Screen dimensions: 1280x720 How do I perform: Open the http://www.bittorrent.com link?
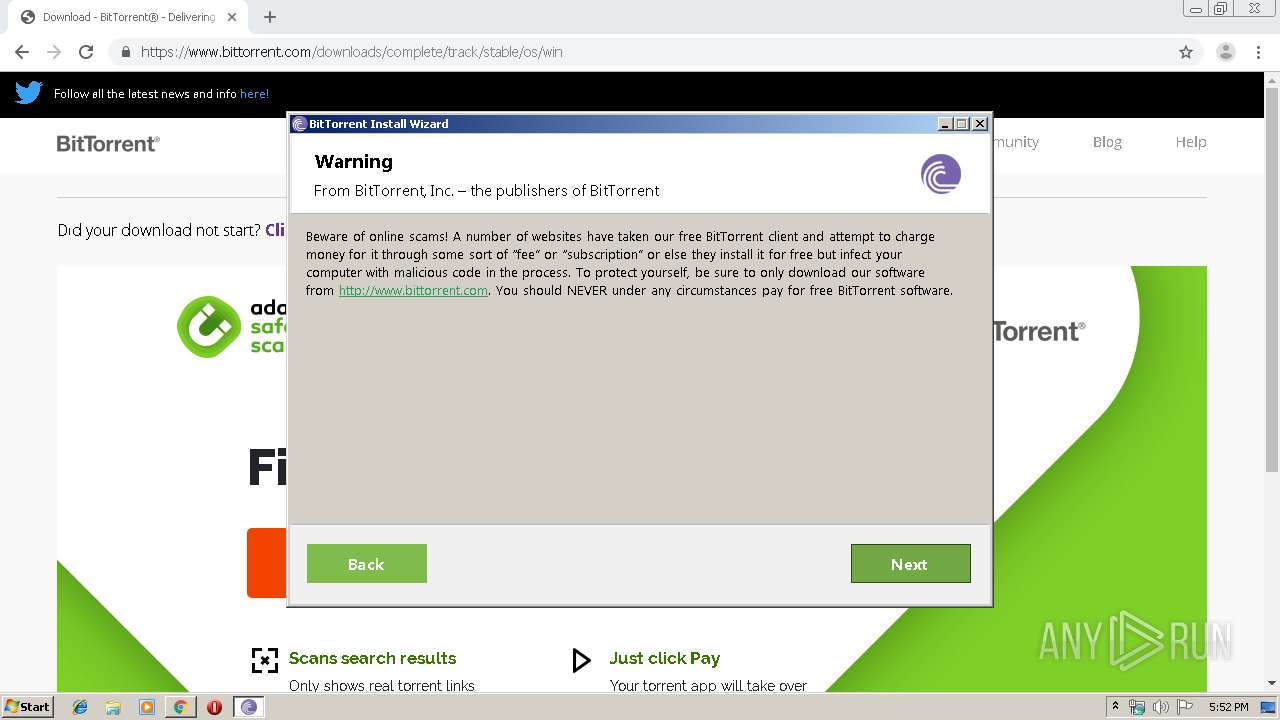click(x=413, y=291)
